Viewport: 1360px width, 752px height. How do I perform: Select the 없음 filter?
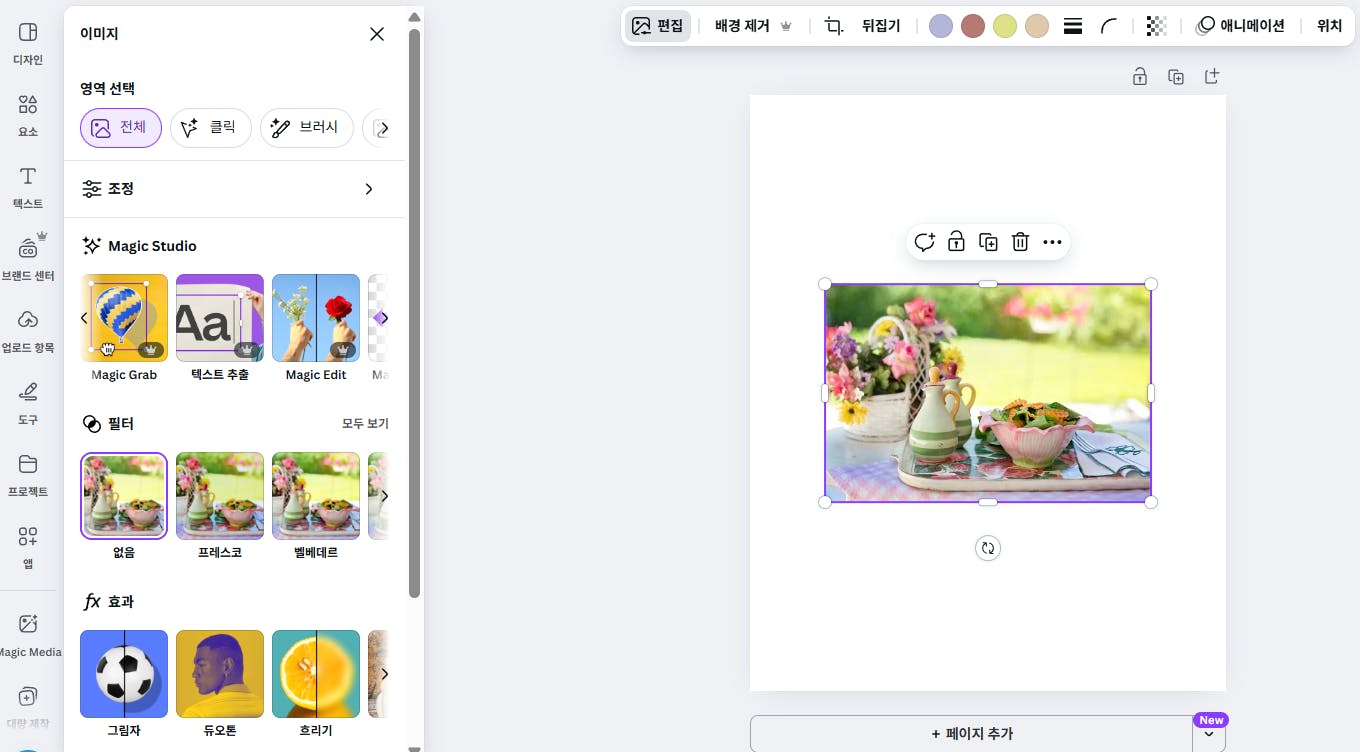pos(124,496)
